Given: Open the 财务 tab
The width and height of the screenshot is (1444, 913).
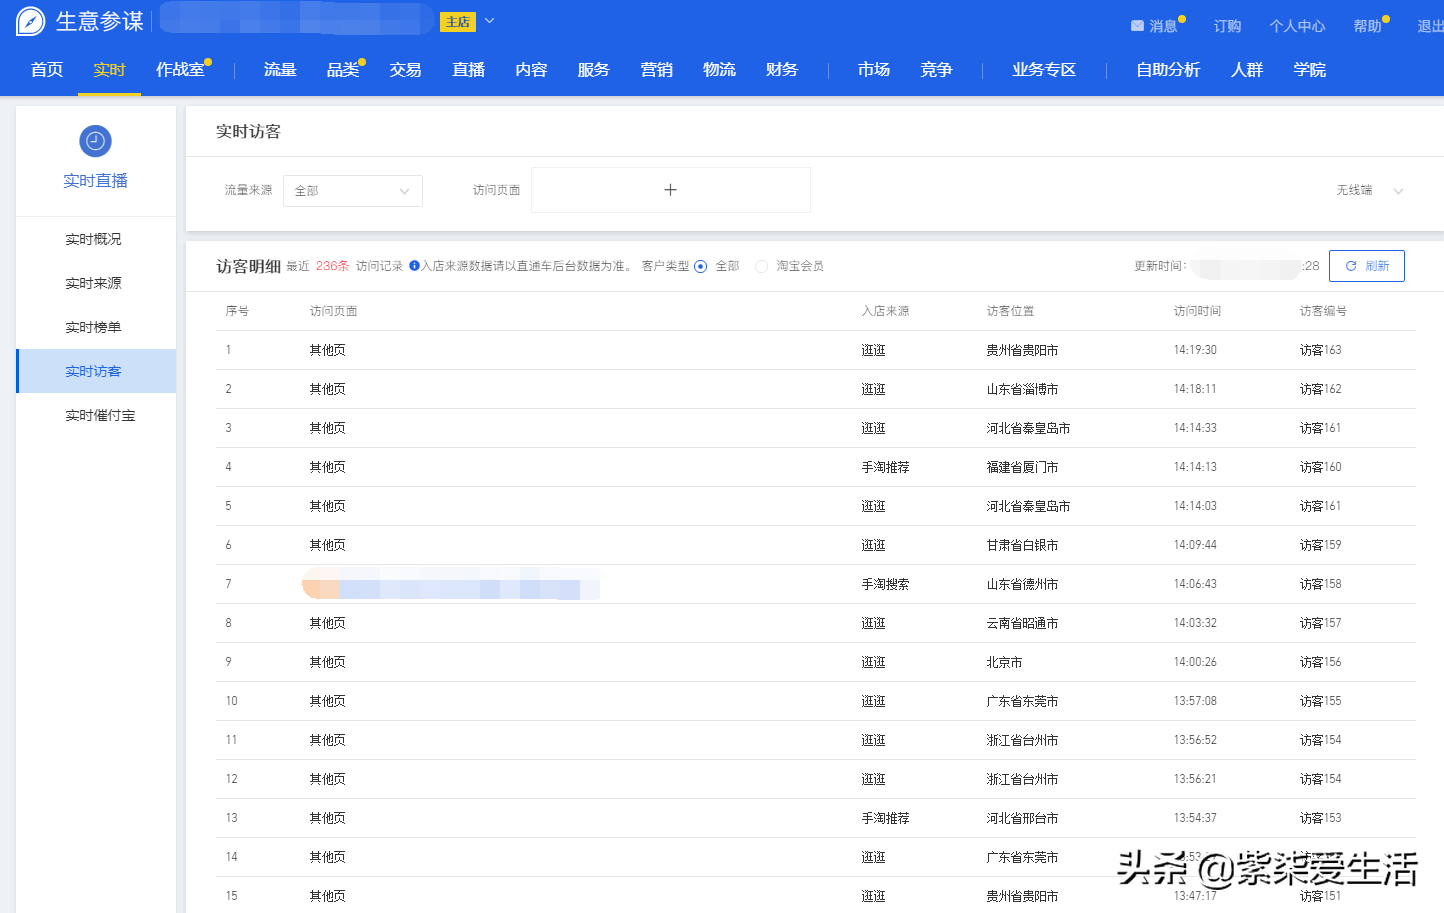Looking at the screenshot, I should coord(781,70).
